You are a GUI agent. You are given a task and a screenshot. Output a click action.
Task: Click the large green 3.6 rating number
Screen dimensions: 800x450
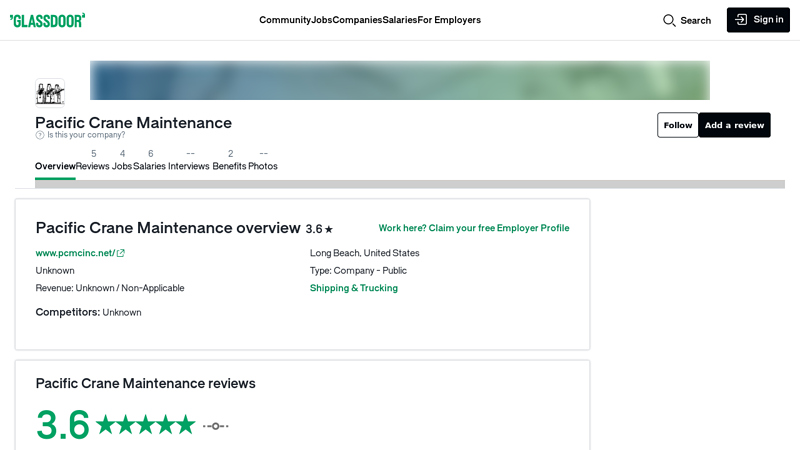point(63,425)
